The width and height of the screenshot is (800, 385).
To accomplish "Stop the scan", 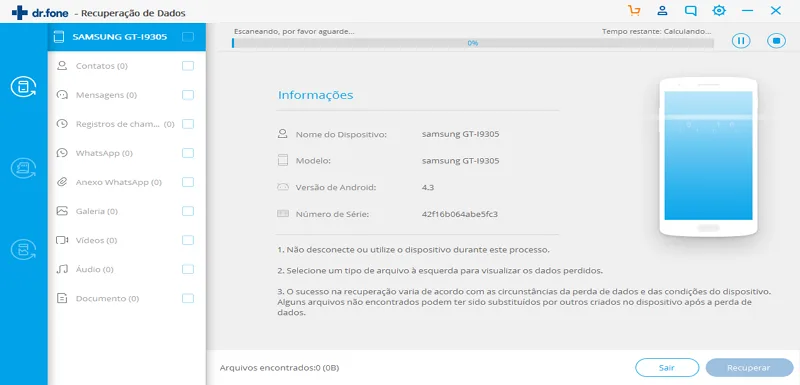I will [777, 41].
